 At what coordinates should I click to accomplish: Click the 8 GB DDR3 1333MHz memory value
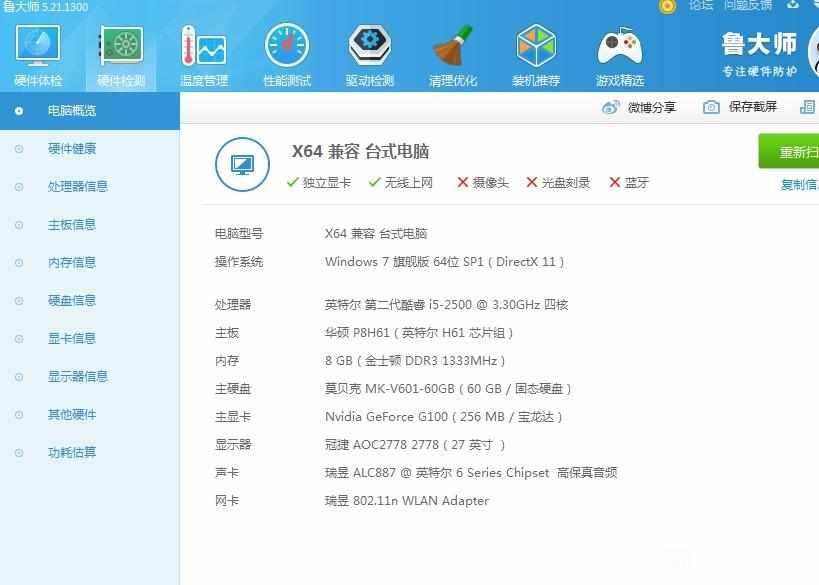click(415, 361)
